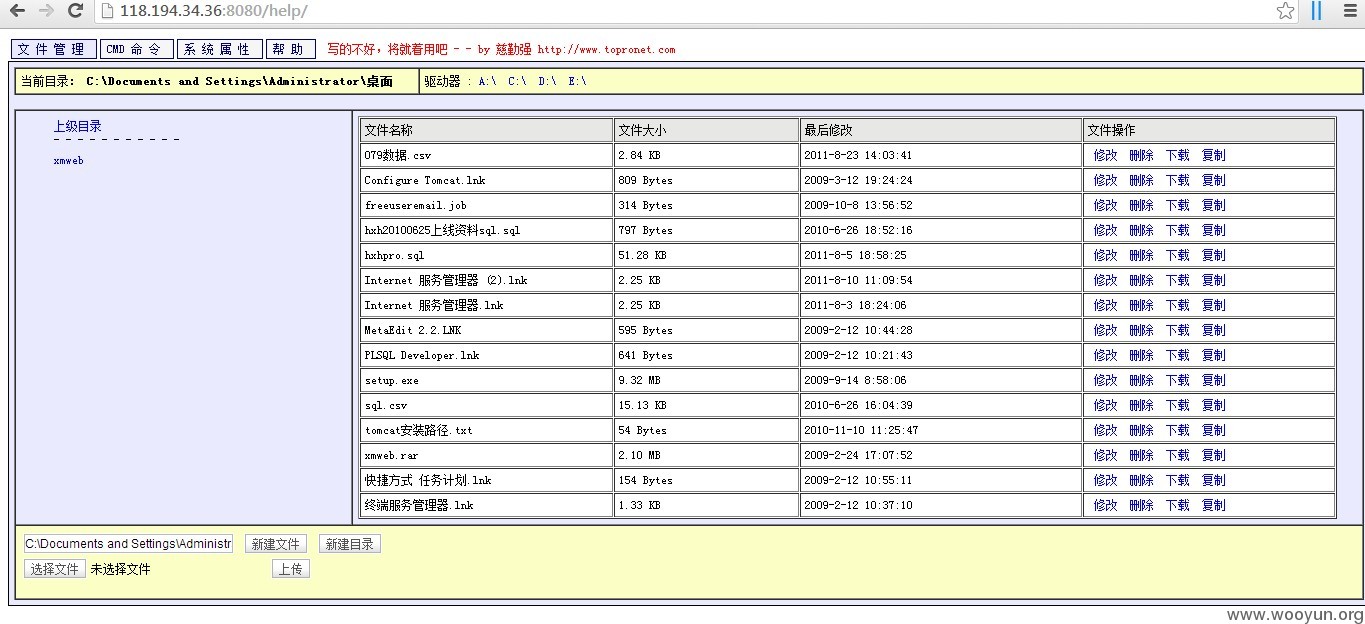Viewport: 1365px width, 624px height.
Task: Click 修改 for 终端服务管理器.lnk
Action: [x=1105, y=505]
